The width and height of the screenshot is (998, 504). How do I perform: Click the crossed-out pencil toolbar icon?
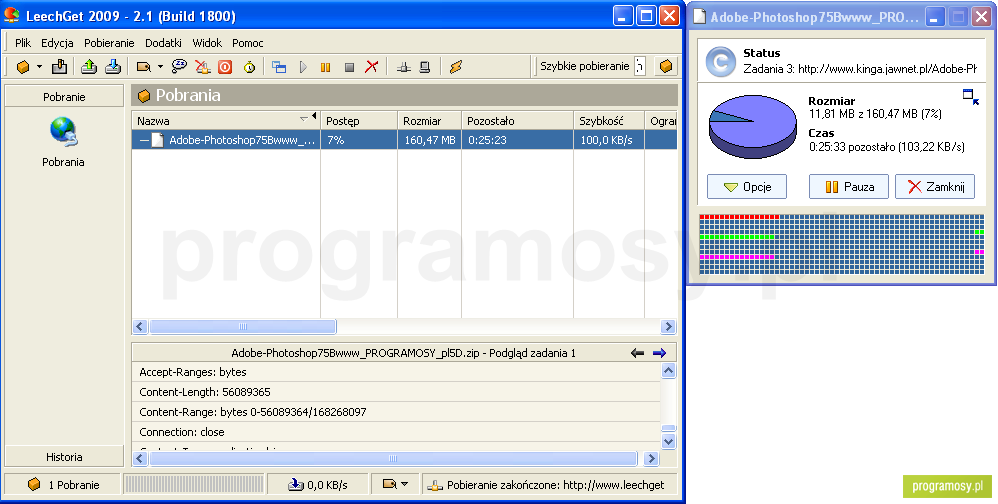pos(202,66)
